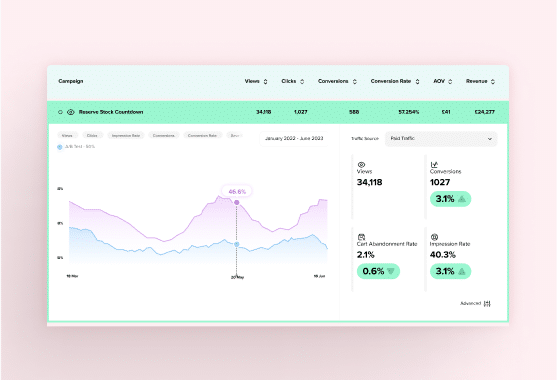This screenshot has height=380, width=557.
Task: Click the 588 conversions cell
Action: tap(354, 112)
